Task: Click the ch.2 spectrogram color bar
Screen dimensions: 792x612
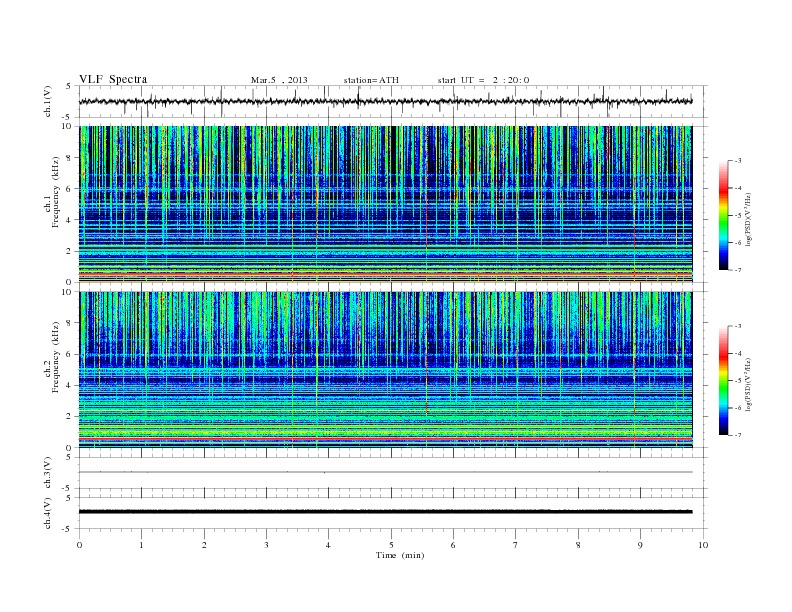Action: point(723,380)
